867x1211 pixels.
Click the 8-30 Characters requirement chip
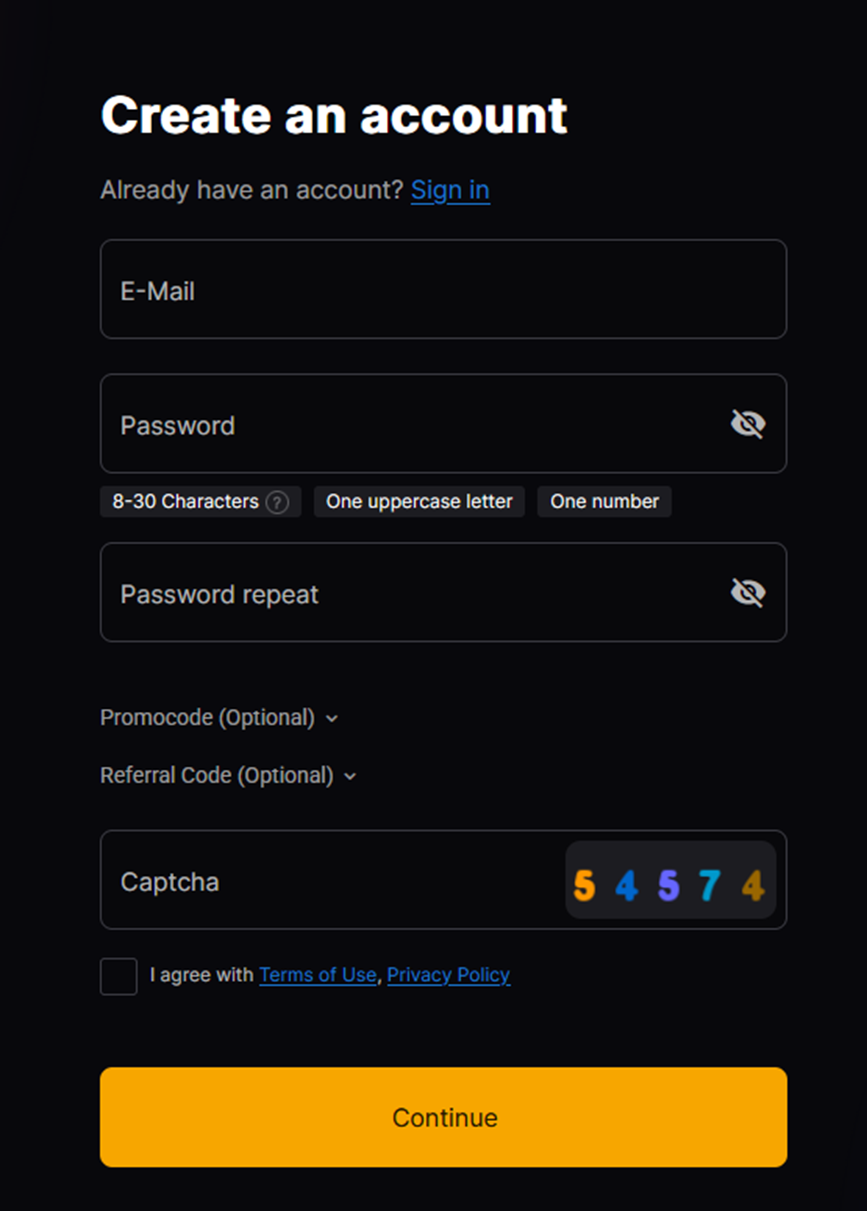pyautogui.click(x=185, y=502)
